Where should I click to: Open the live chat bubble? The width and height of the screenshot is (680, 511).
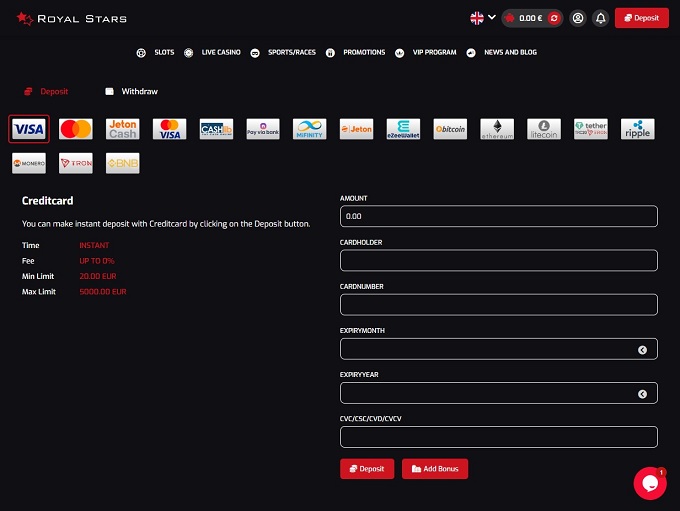pos(649,483)
